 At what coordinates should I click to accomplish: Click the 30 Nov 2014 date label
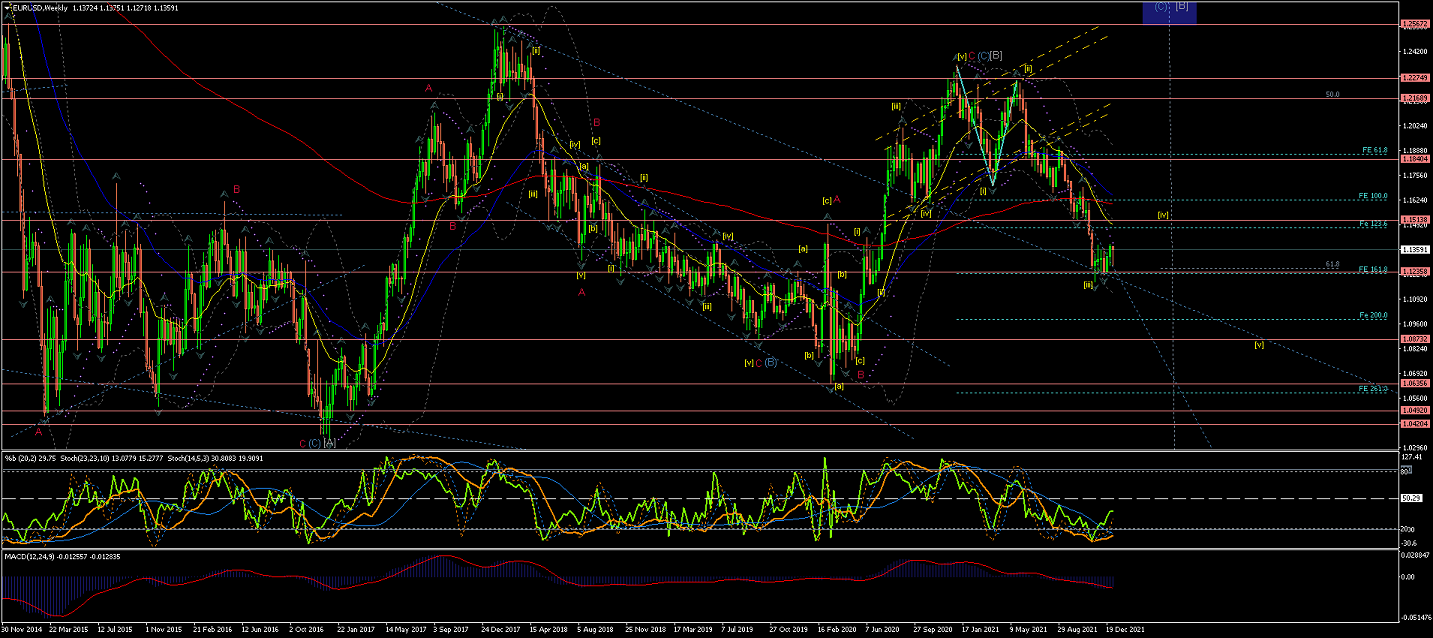pos(22,630)
